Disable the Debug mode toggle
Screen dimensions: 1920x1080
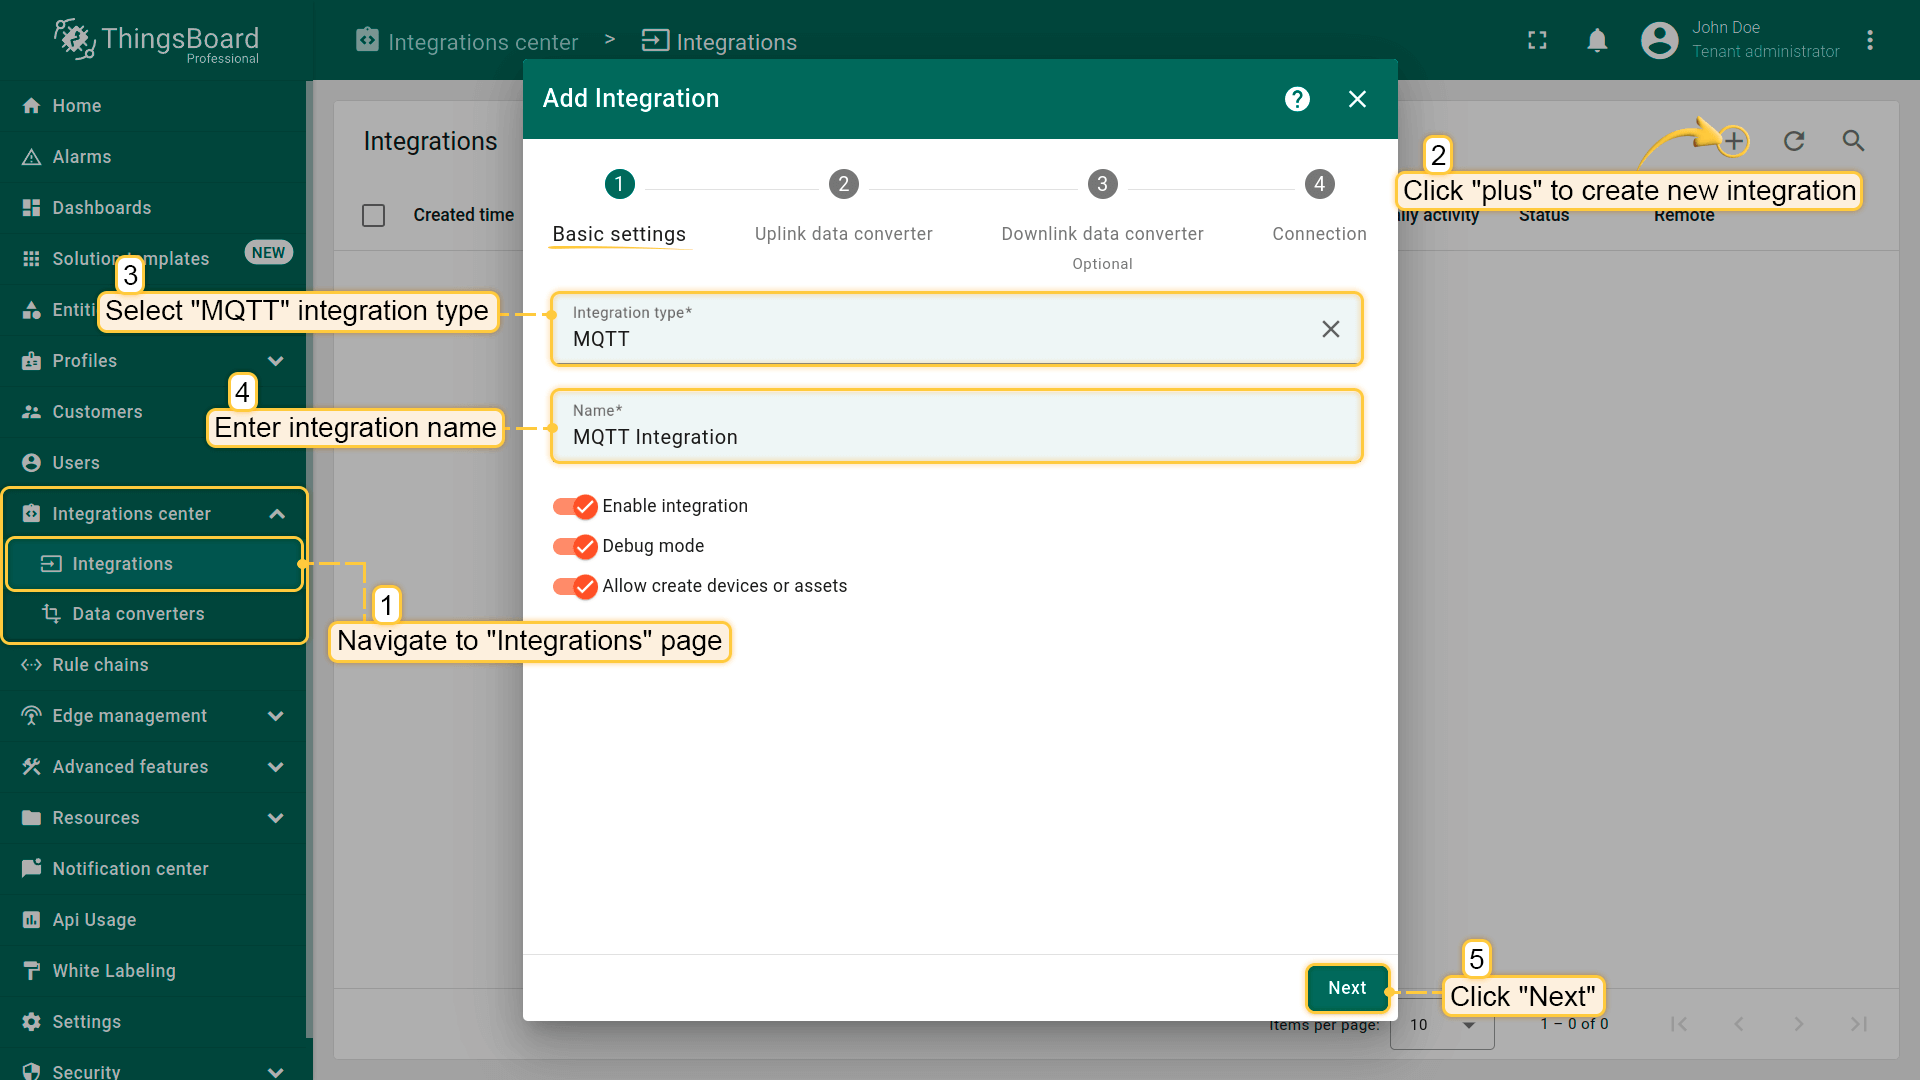[x=574, y=546]
